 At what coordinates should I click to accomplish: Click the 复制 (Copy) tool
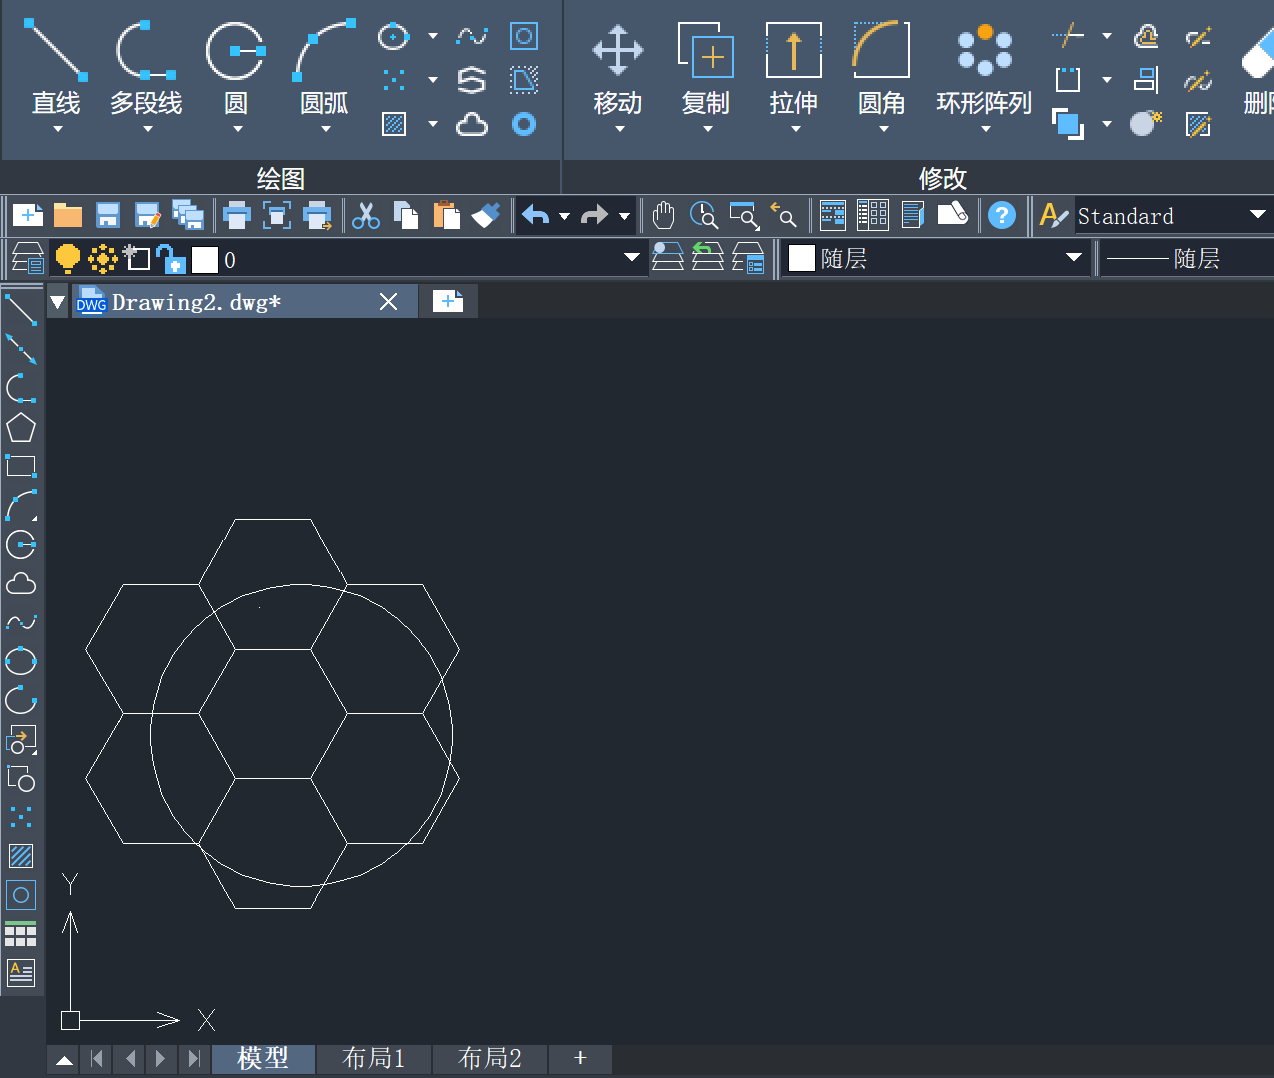(706, 68)
